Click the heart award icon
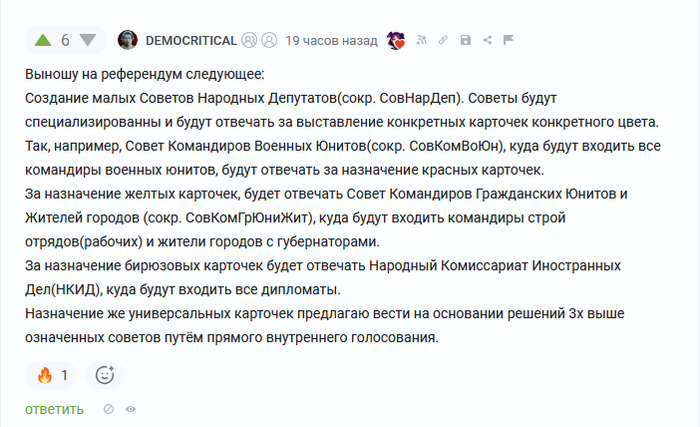Screen dimensions: 700x427 click(x=396, y=40)
